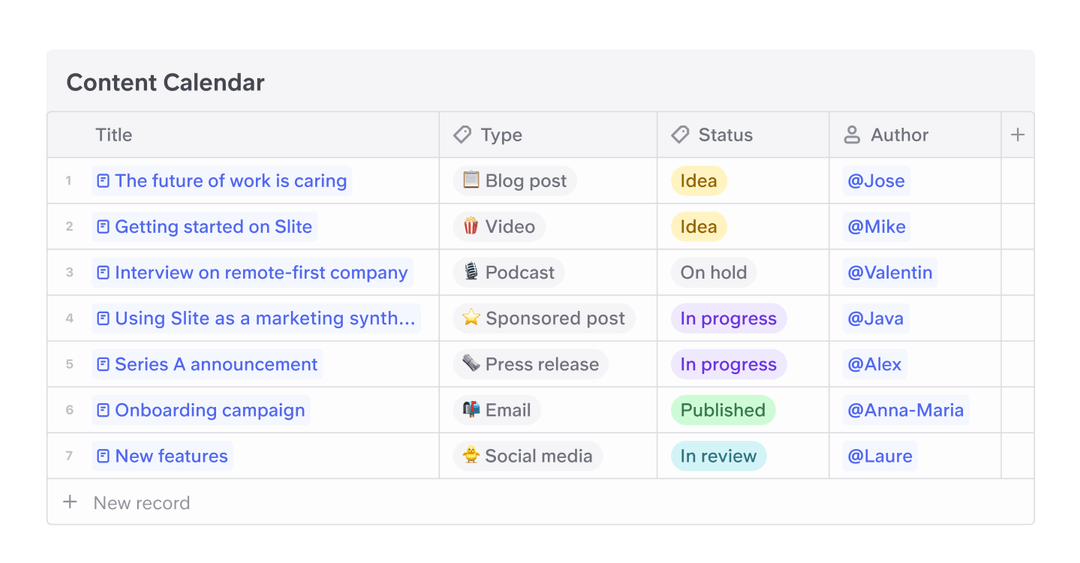Click the doc icon for Onboarding campaign
1080x563 pixels.
[x=103, y=411]
